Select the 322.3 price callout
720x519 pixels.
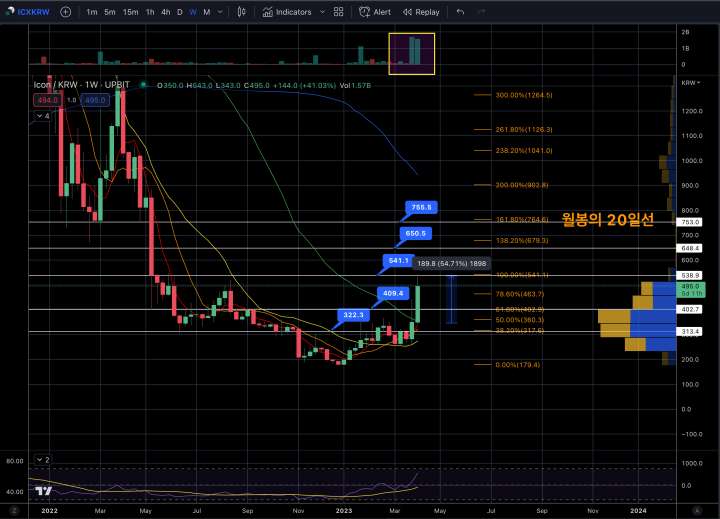click(x=353, y=315)
